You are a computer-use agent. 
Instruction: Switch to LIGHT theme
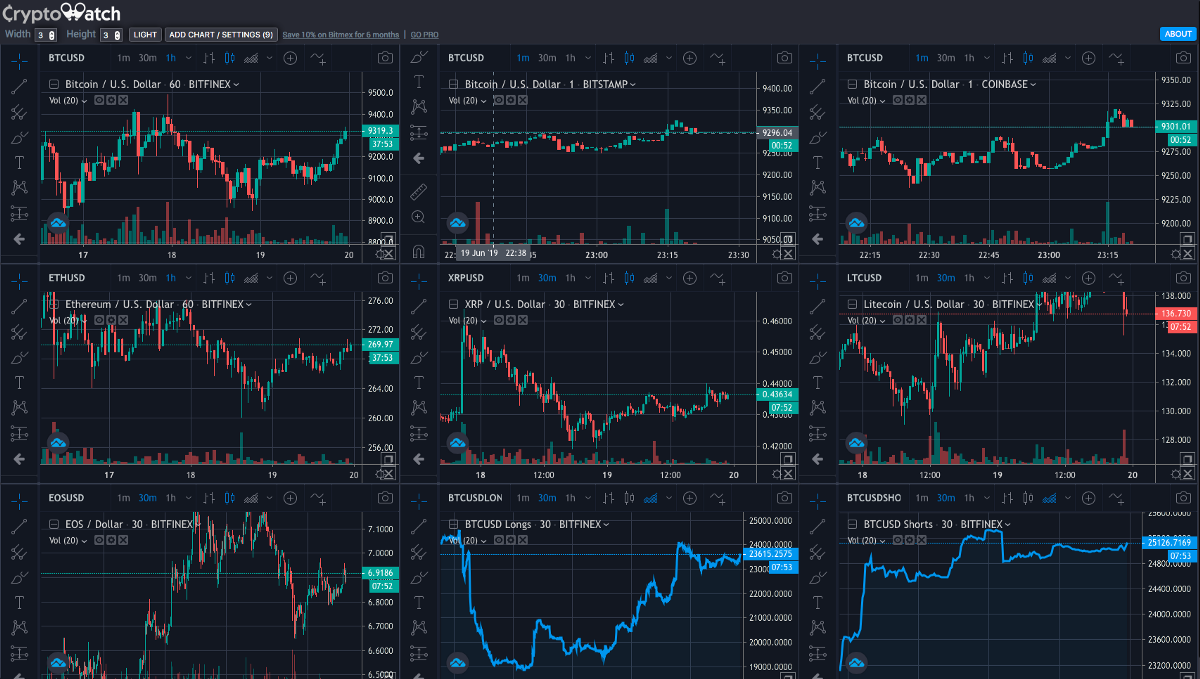[x=145, y=34]
